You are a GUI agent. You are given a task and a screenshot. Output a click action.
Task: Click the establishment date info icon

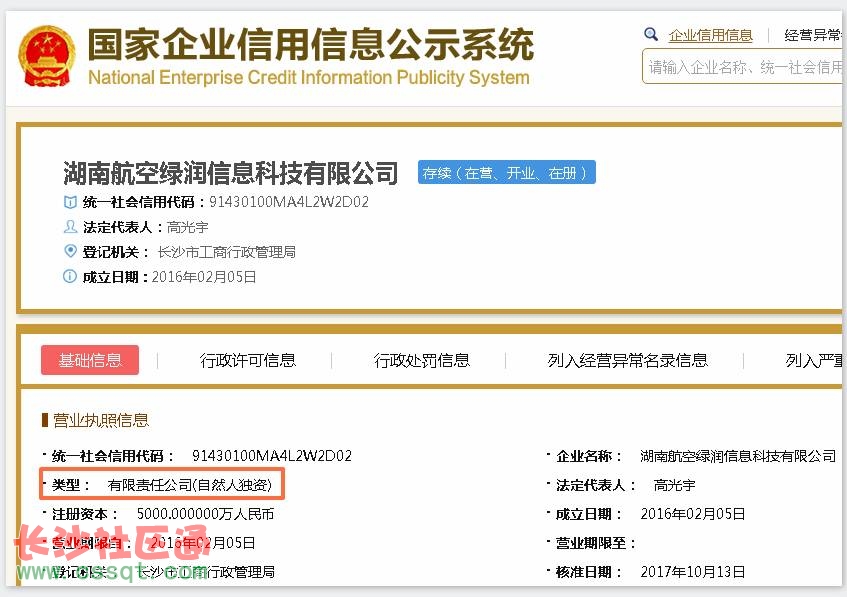(x=70, y=276)
